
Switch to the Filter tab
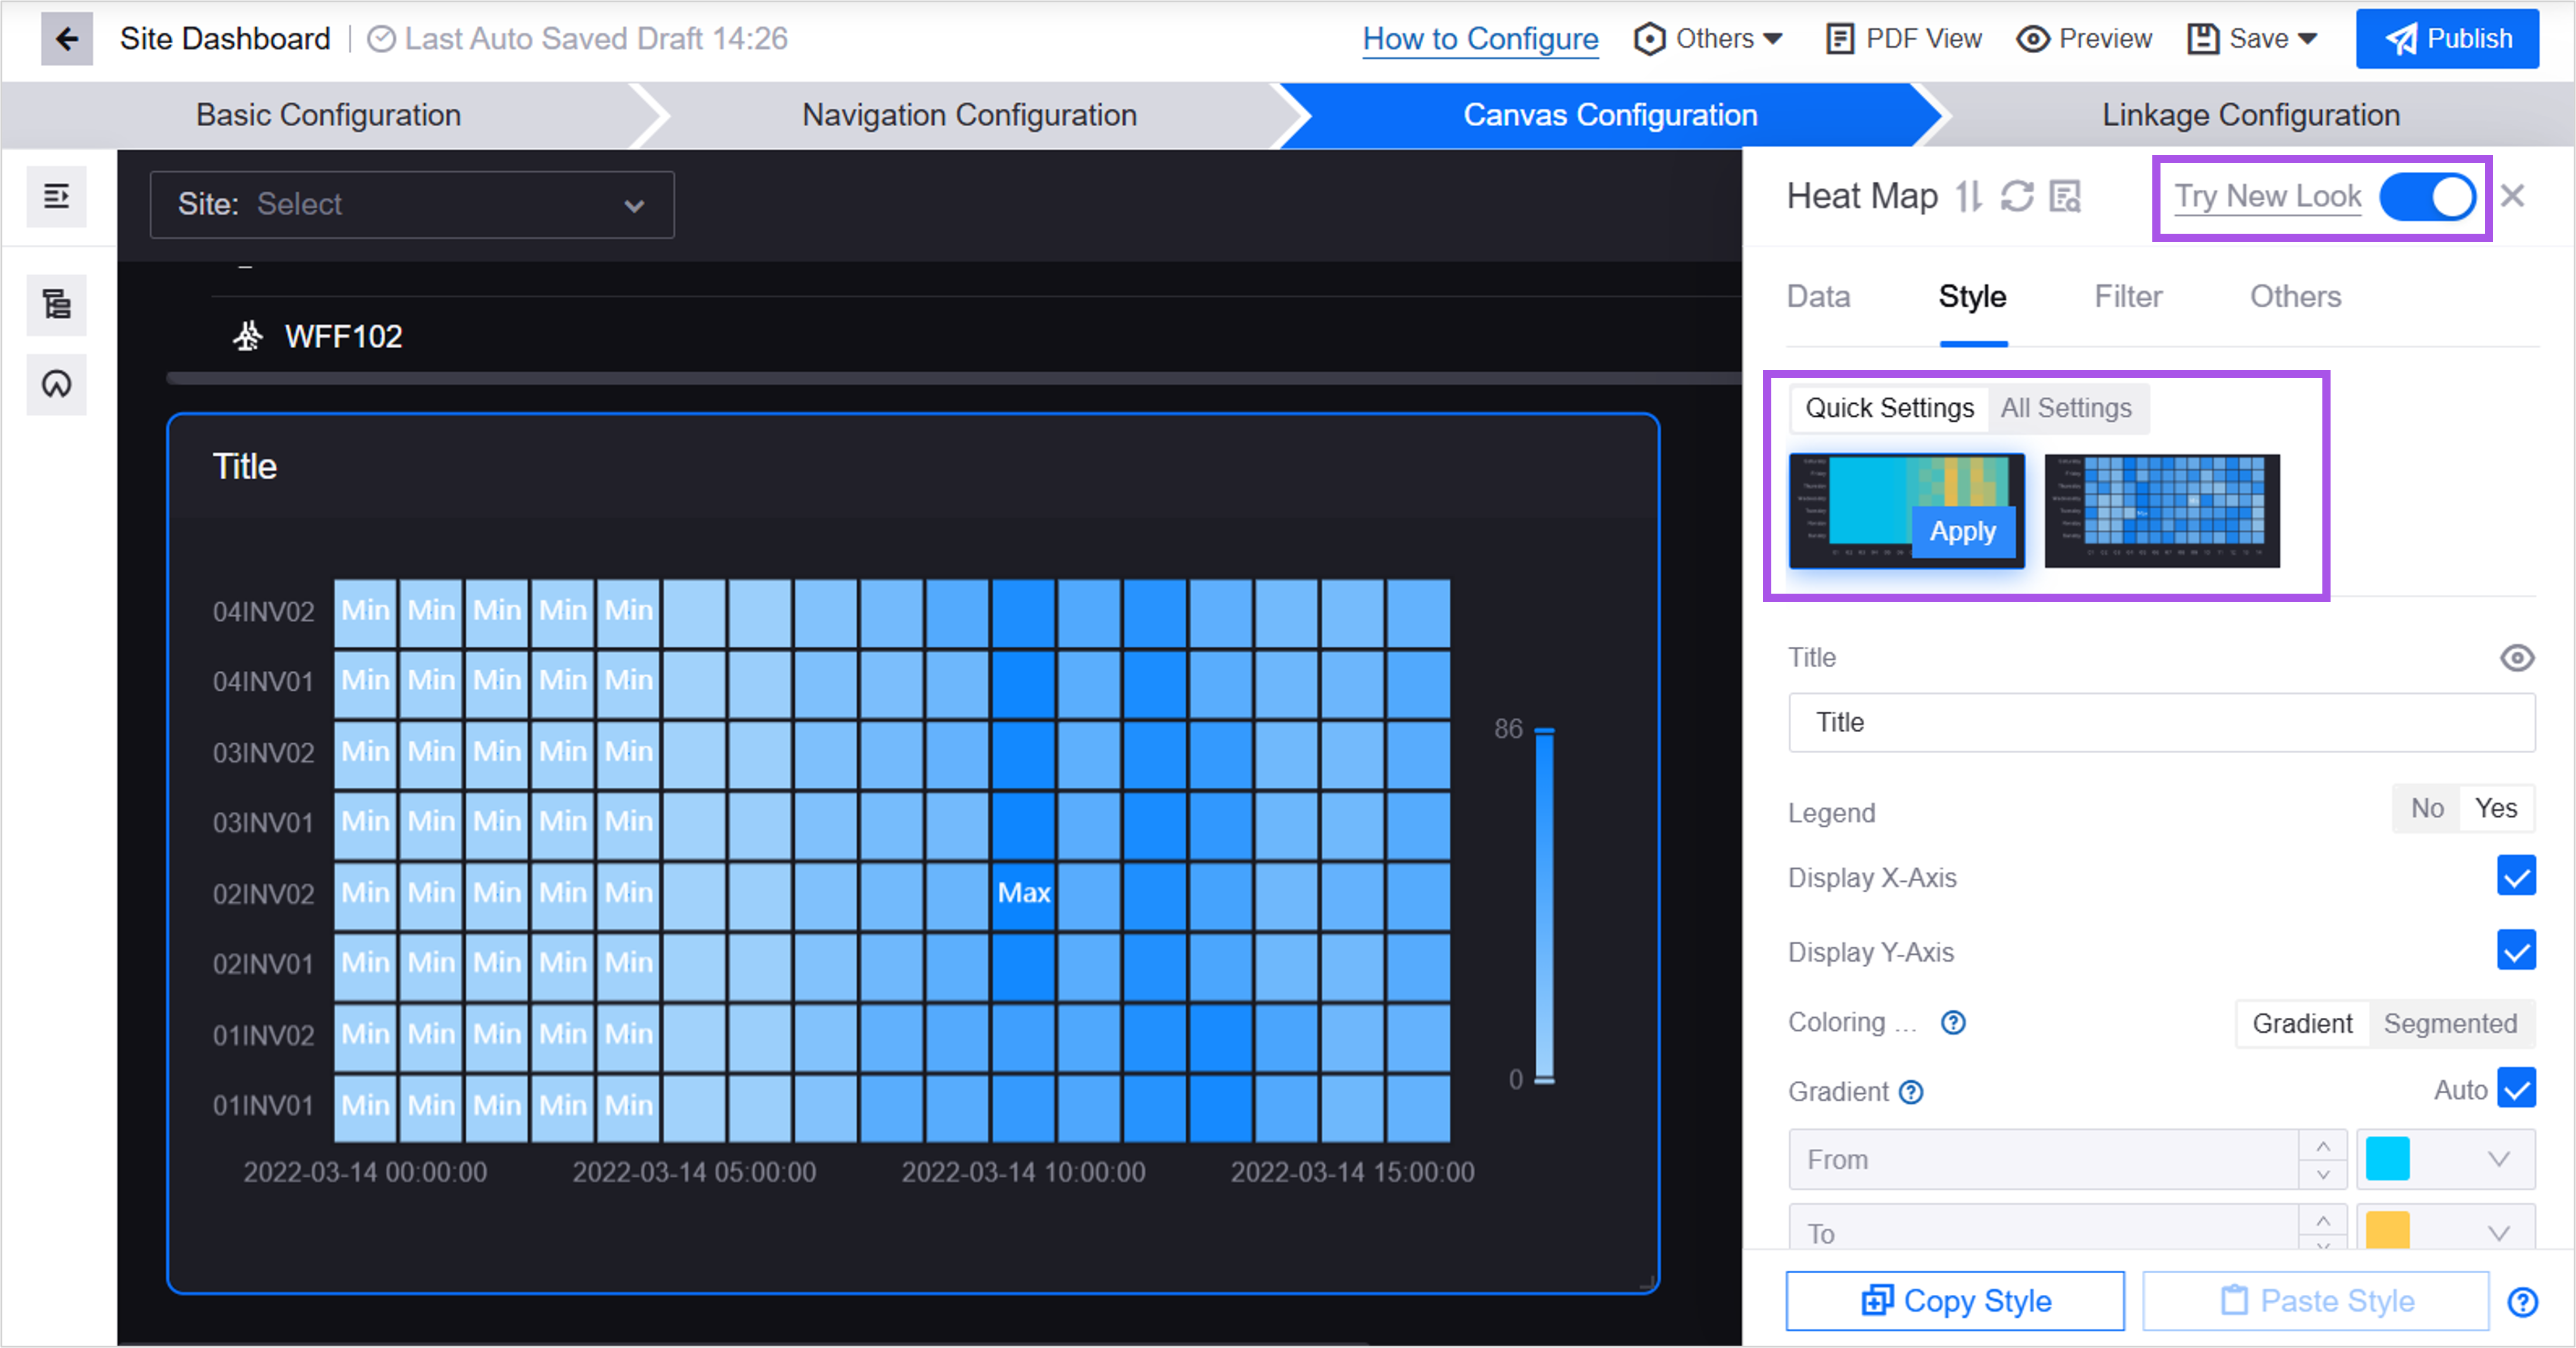(x=2128, y=297)
